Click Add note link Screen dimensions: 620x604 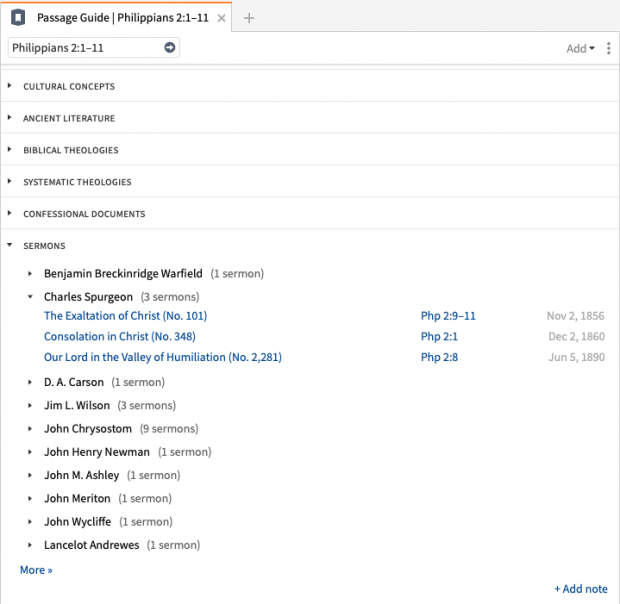[581, 589]
